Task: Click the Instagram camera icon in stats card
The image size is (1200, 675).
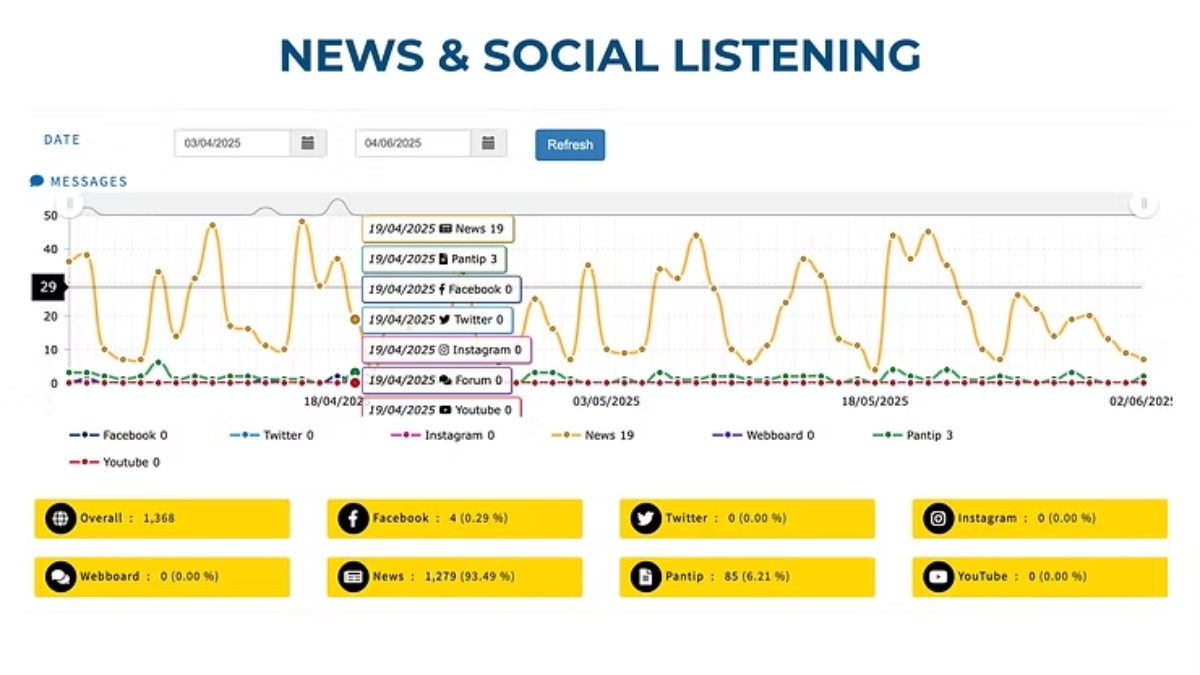Action: tap(938, 519)
